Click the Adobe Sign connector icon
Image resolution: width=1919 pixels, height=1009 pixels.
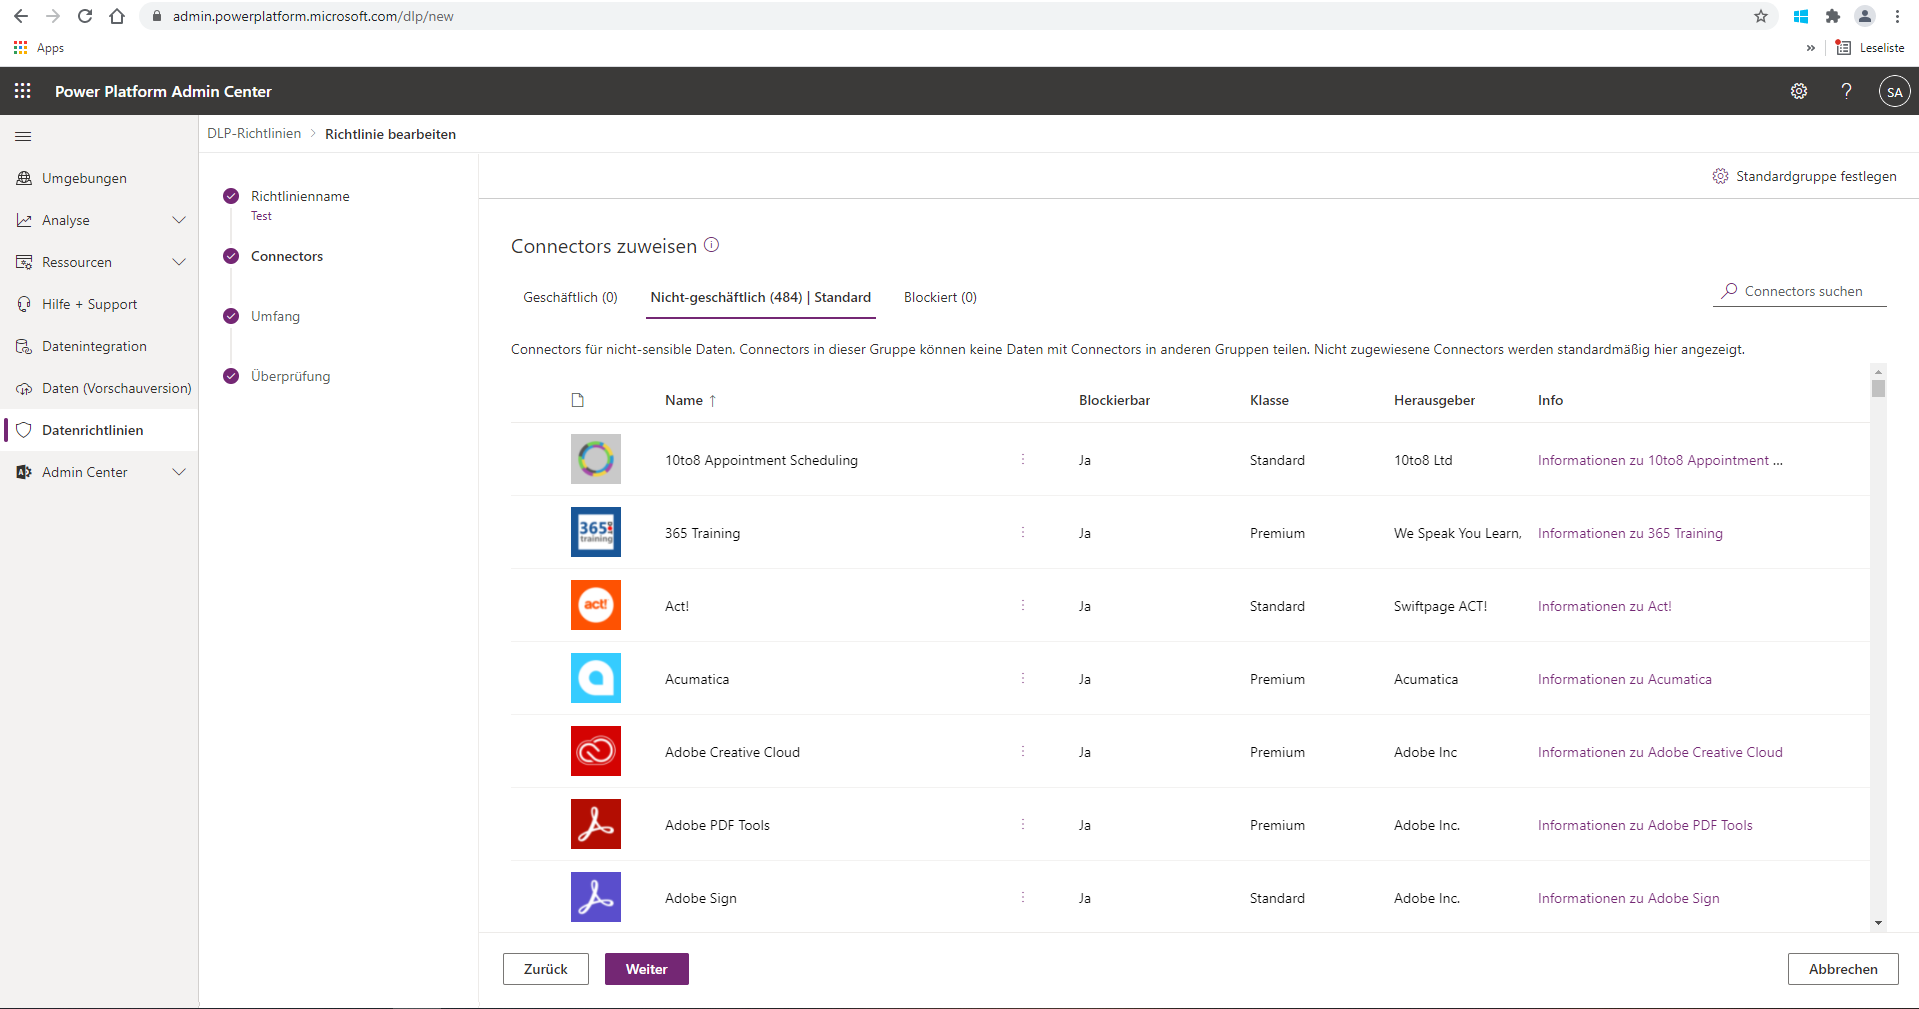click(x=596, y=897)
